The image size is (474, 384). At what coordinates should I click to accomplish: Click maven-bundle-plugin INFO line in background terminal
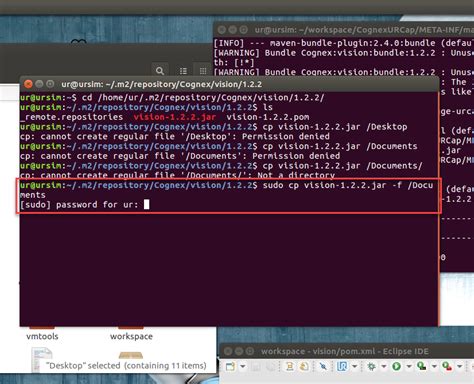click(x=343, y=43)
